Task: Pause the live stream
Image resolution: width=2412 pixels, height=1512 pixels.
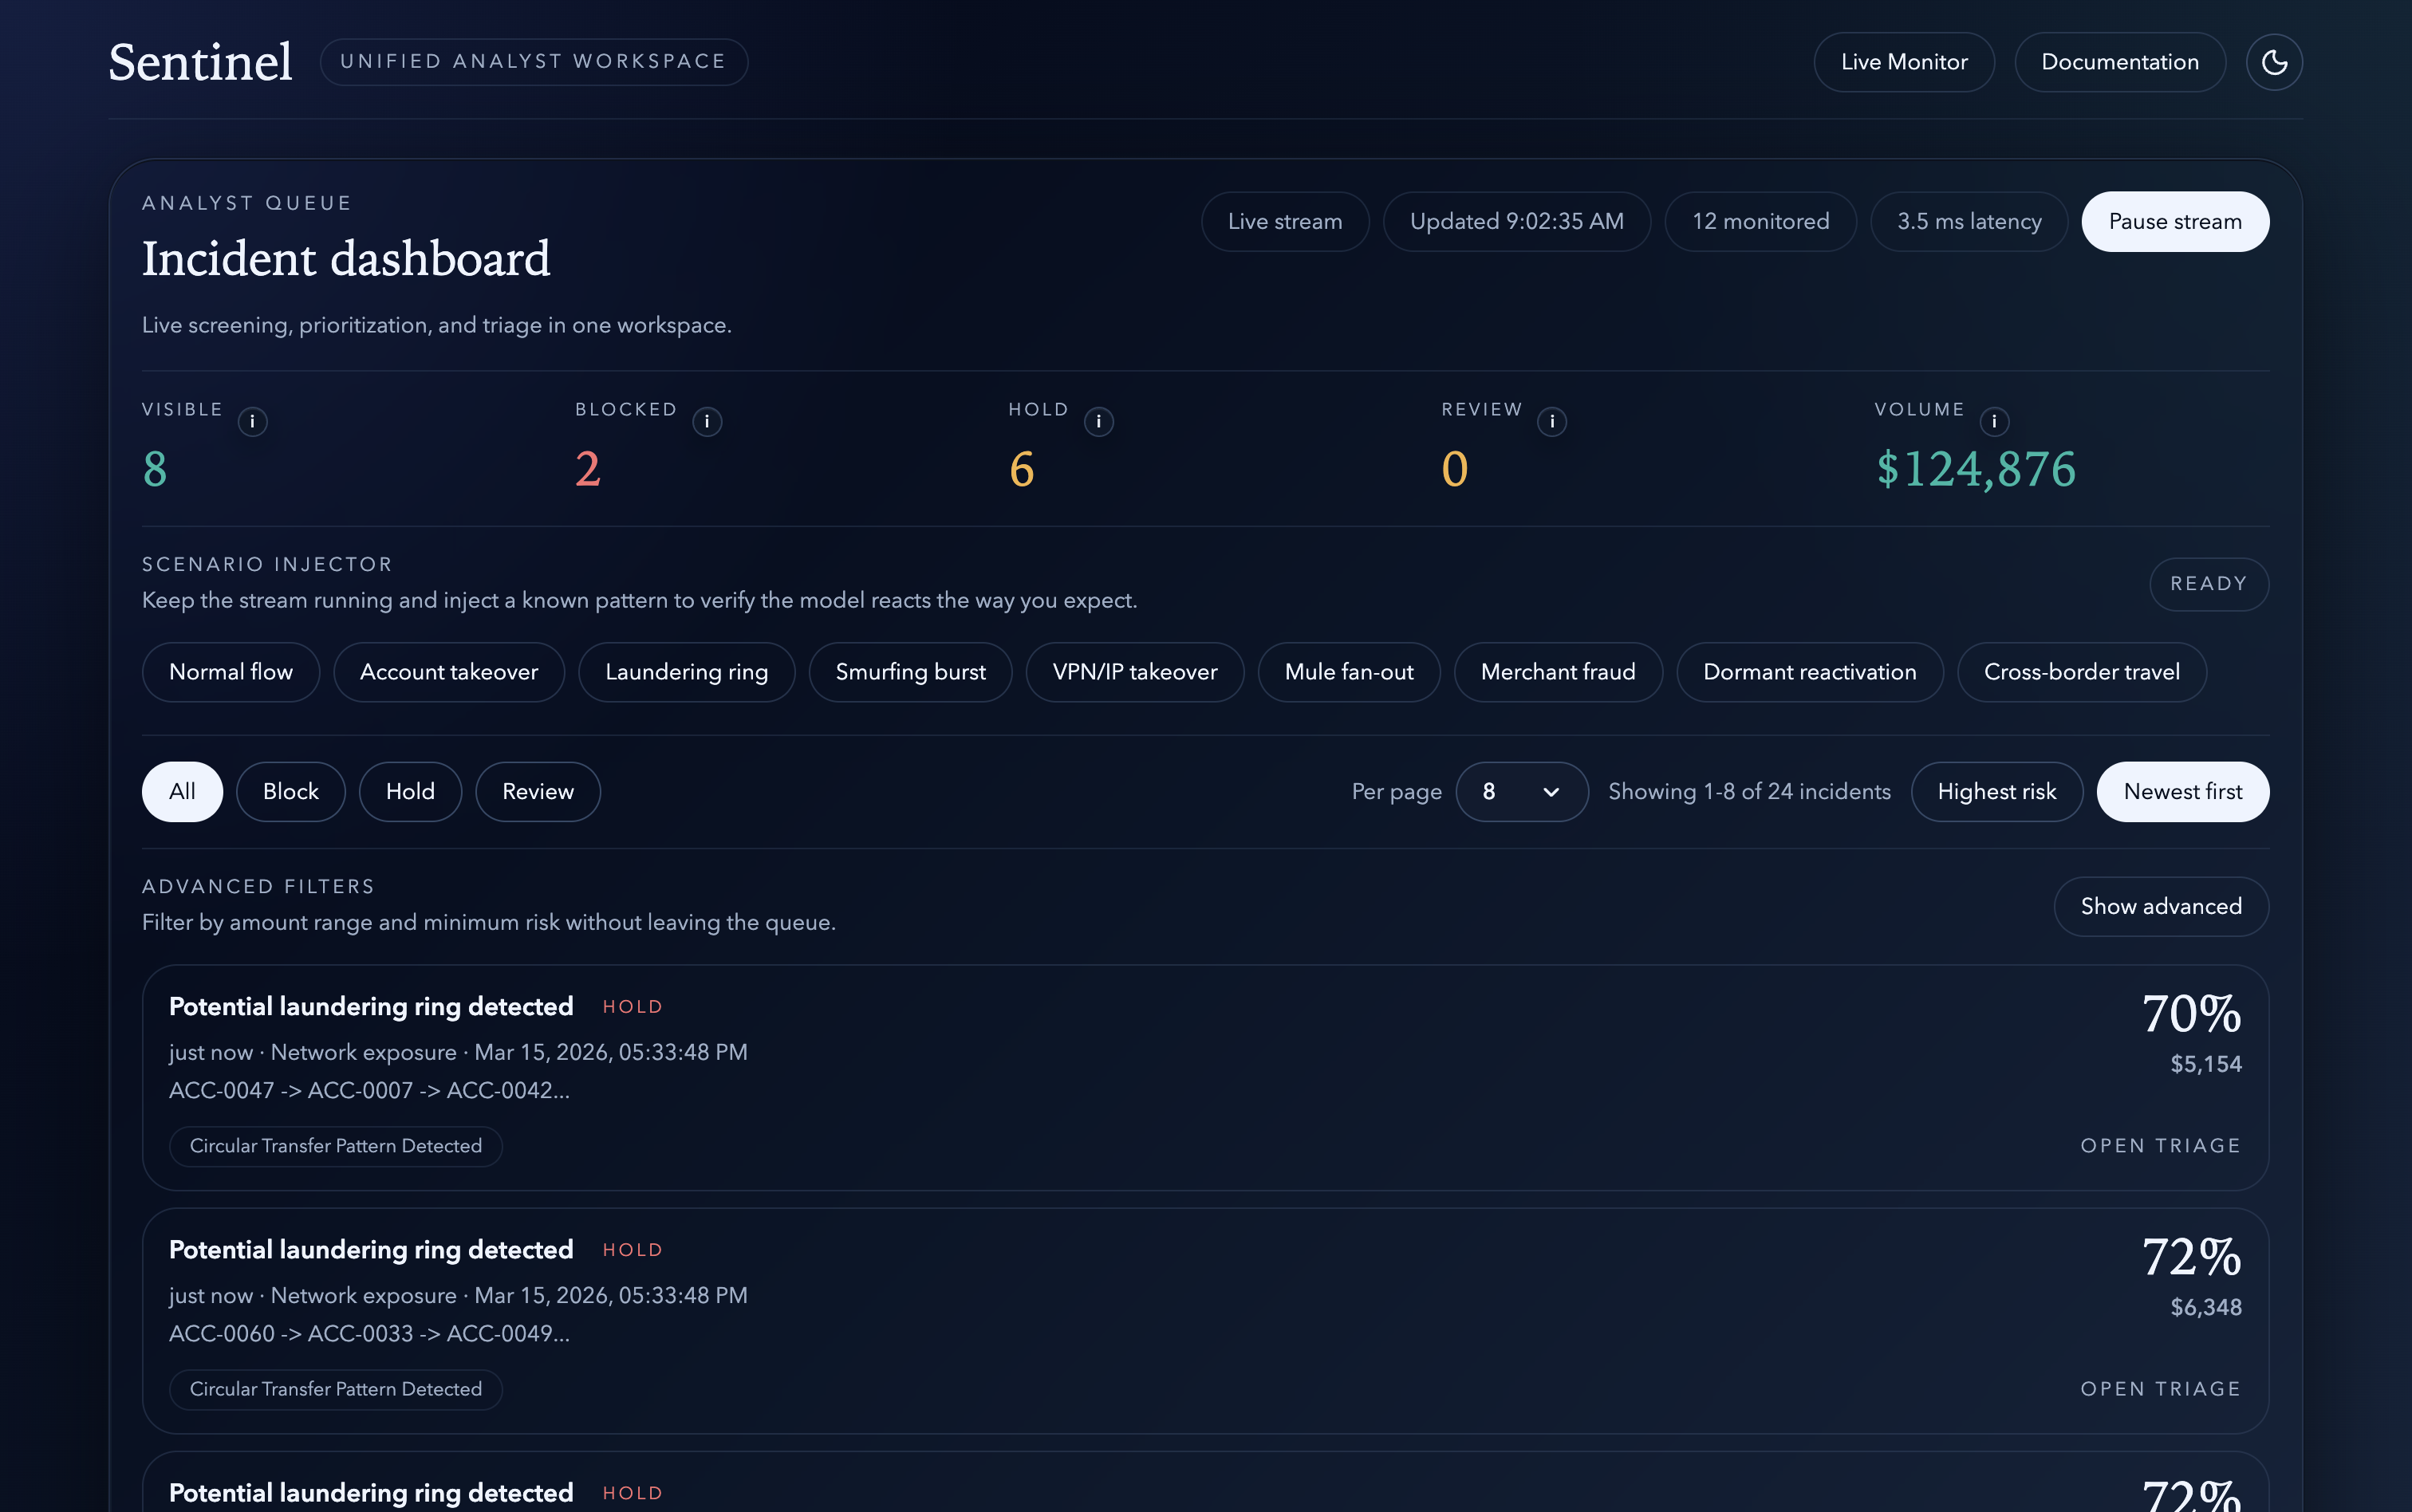Action: (2174, 222)
